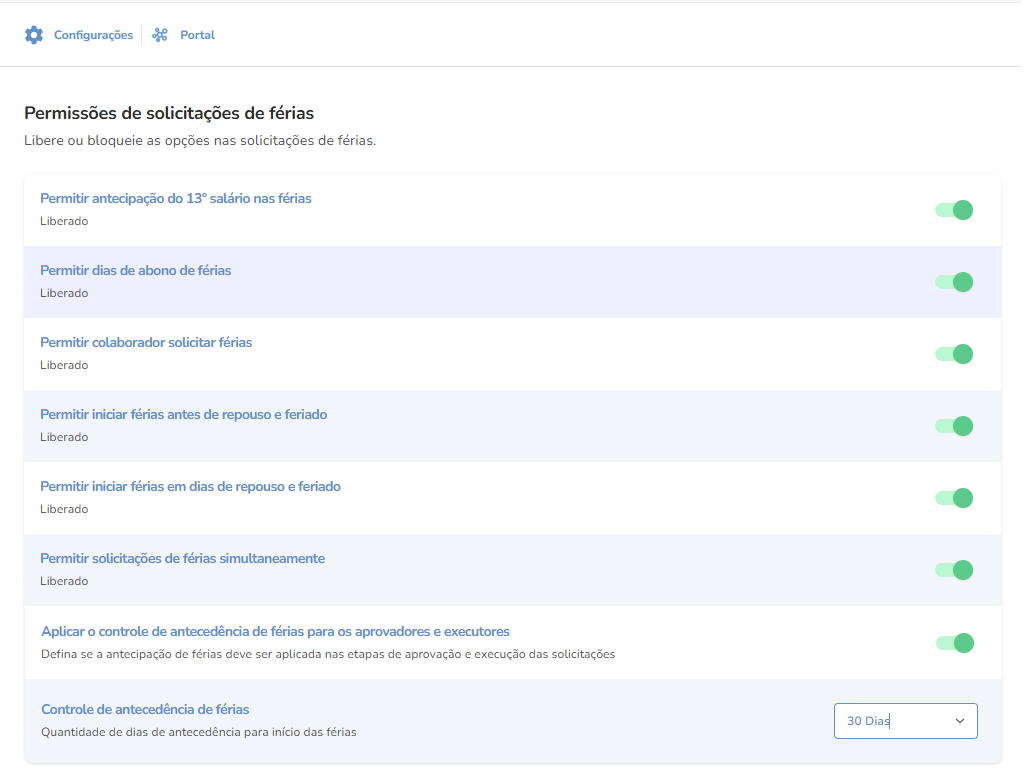Click Quantidade de dias de antecedência description
The image size is (1026, 777).
tap(199, 732)
